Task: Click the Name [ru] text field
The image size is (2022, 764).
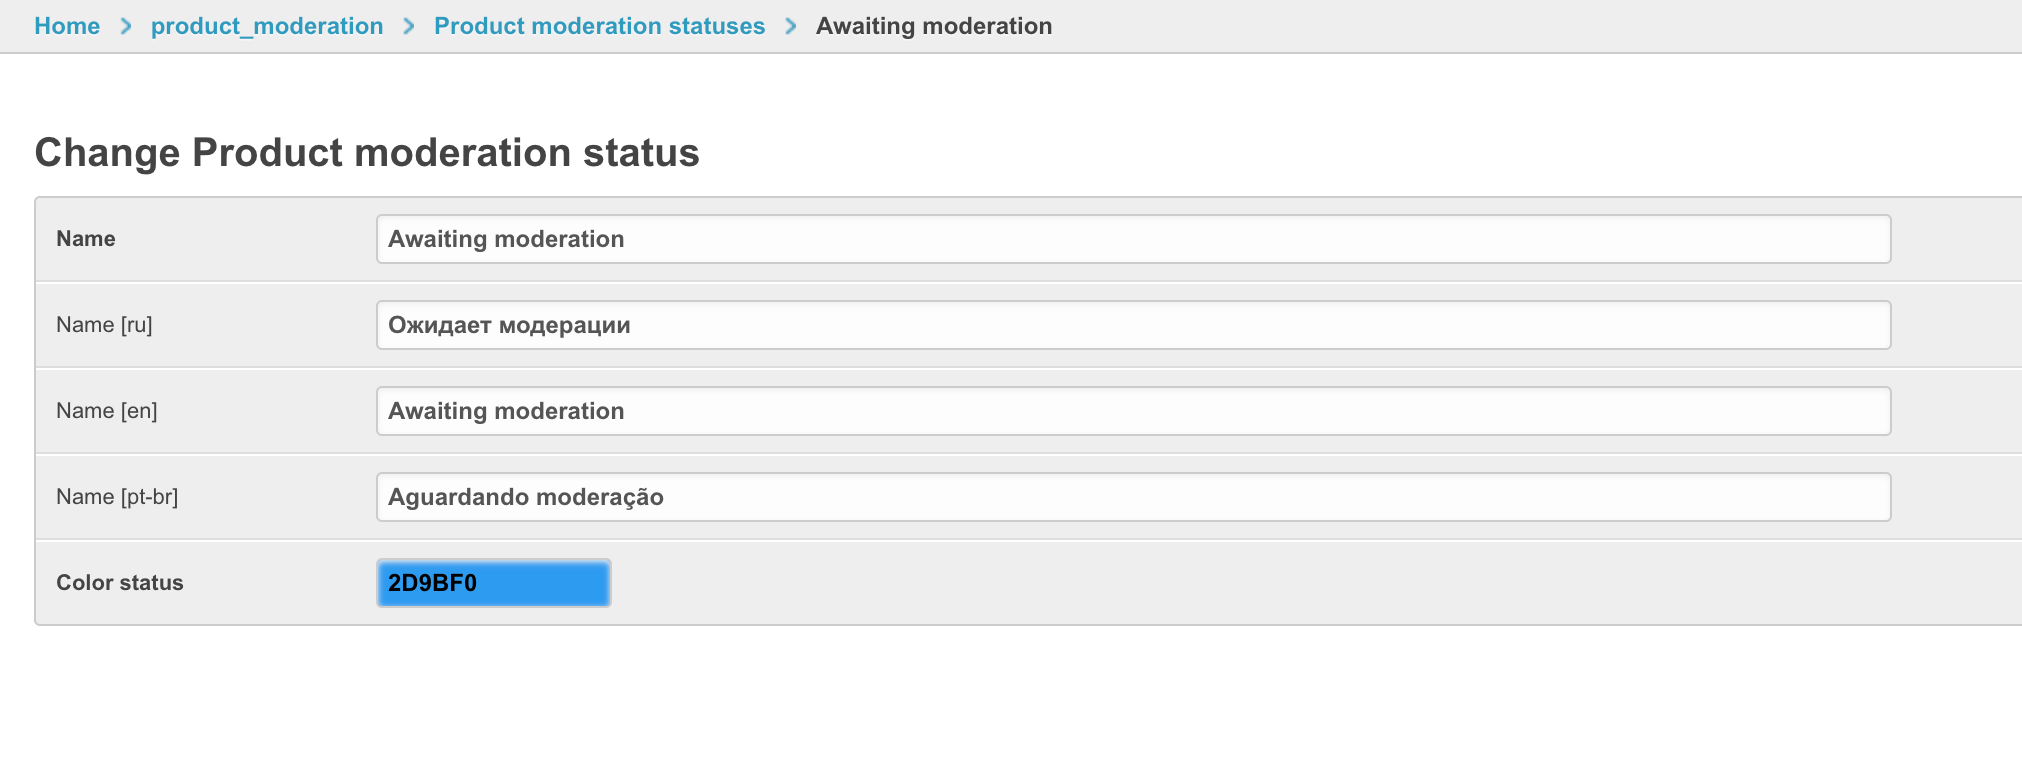Action: pyautogui.click(x=1133, y=325)
